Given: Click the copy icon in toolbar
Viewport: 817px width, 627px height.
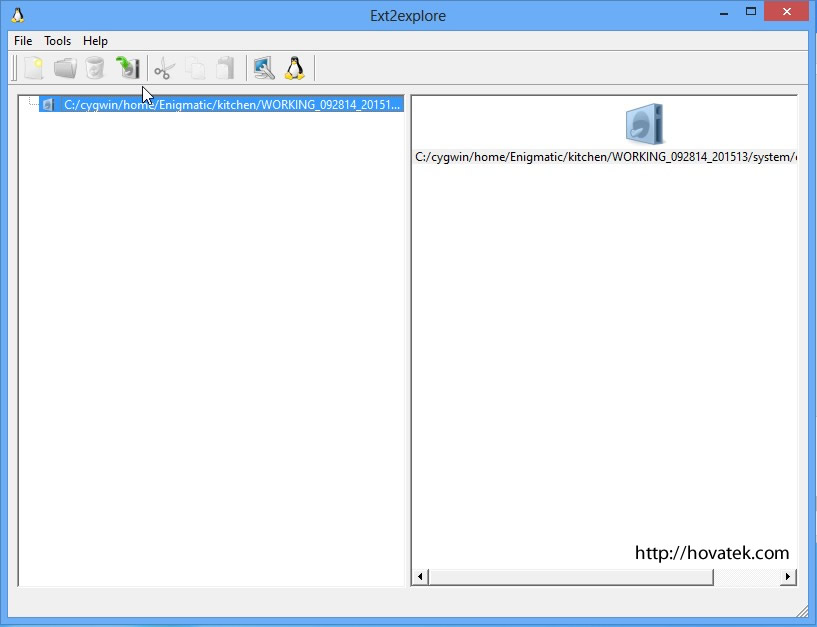Looking at the screenshot, I should (x=195, y=68).
